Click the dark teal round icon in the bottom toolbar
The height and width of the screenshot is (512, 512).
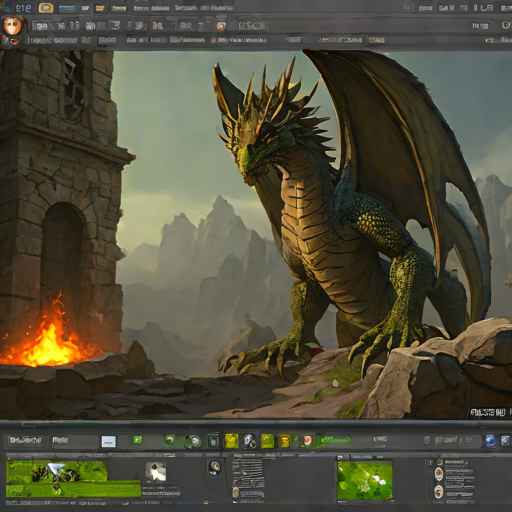213,441
